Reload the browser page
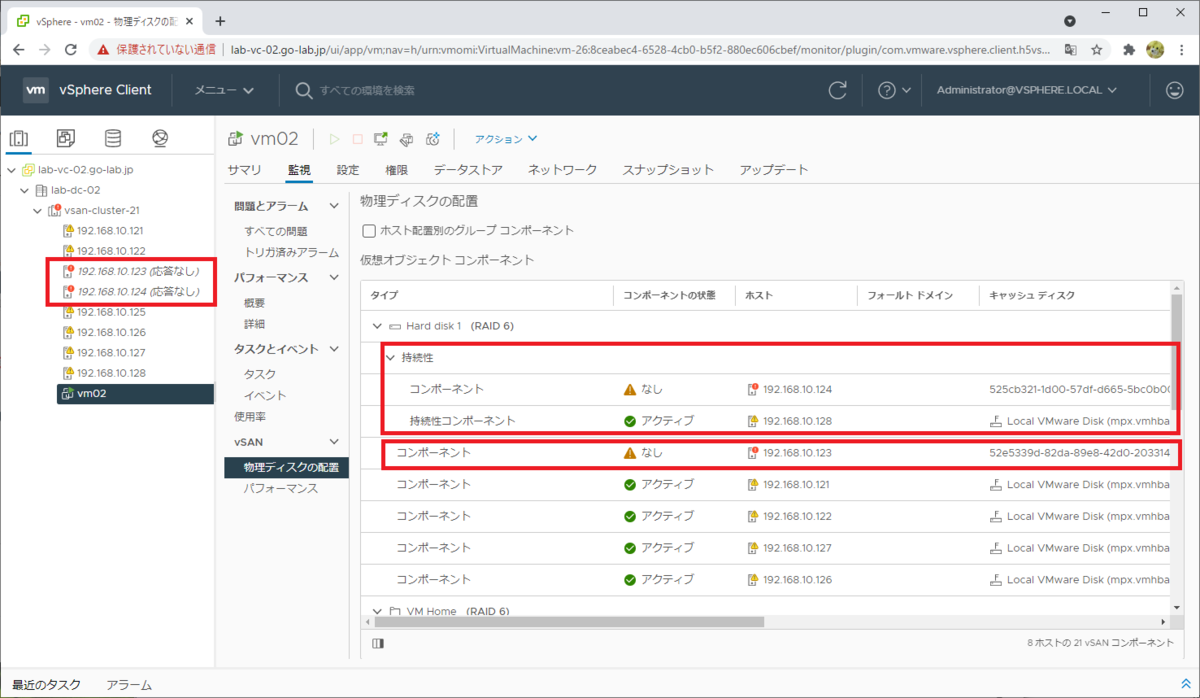The height and width of the screenshot is (698, 1200). point(71,49)
